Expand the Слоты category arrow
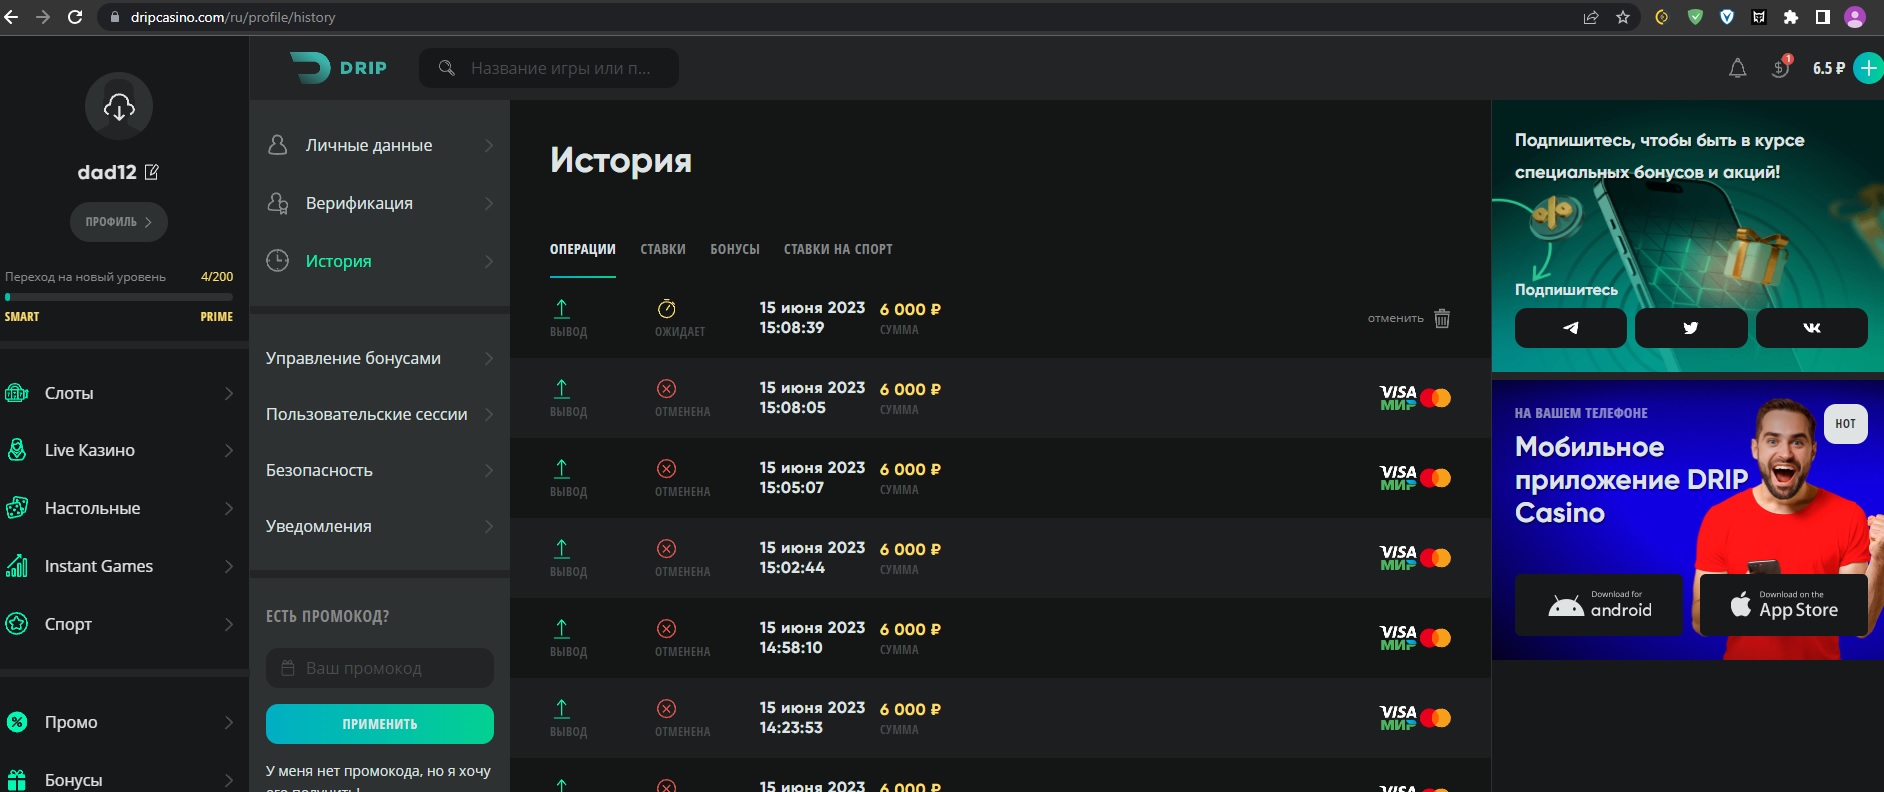Viewport: 1884px width, 792px height. [229, 393]
